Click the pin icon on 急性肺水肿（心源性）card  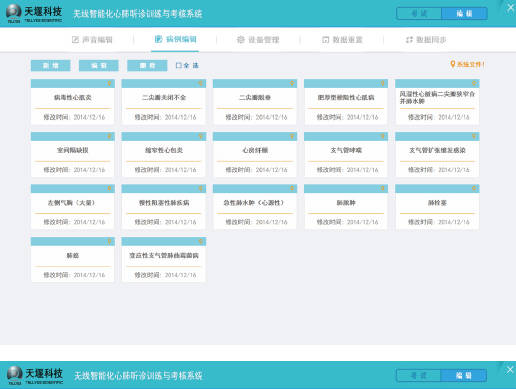(x=292, y=188)
